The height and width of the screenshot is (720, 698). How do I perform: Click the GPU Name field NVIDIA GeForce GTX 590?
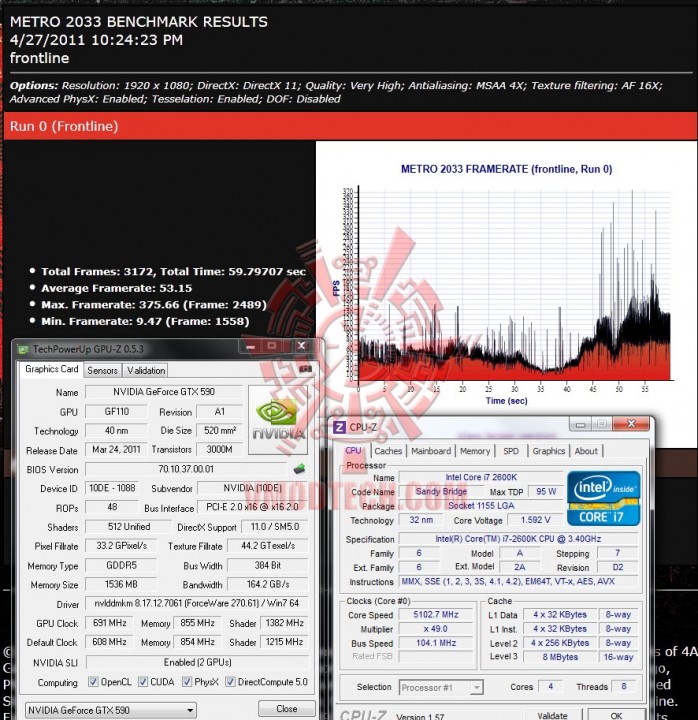click(164, 392)
